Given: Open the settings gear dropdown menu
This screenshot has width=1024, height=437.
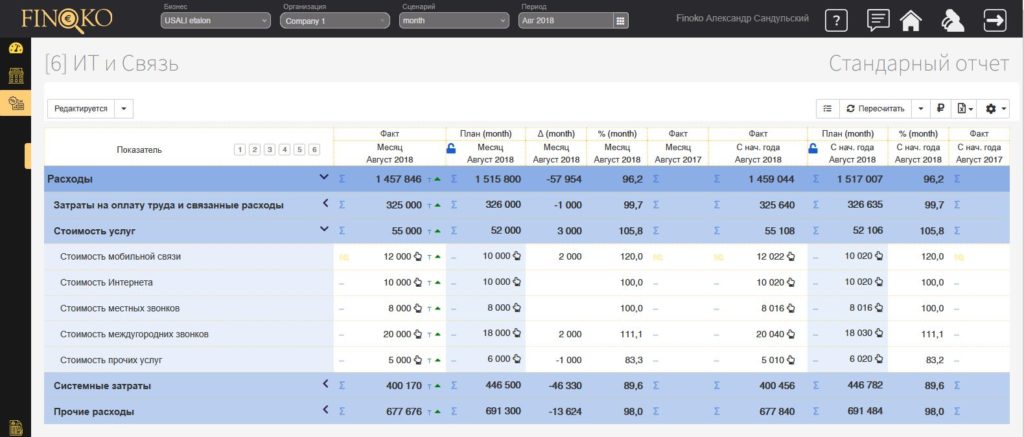Looking at the screenshot, I should tap(995, 108).
